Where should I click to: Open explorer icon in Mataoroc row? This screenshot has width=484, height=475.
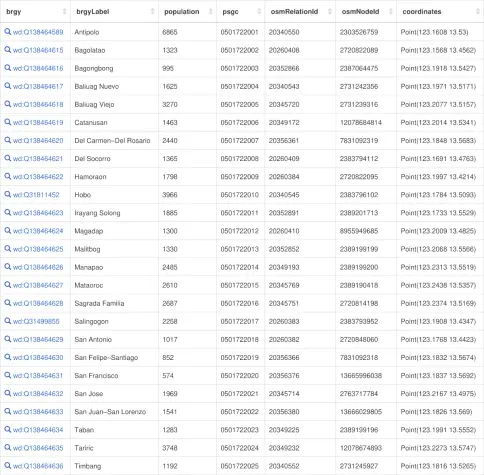7,285
